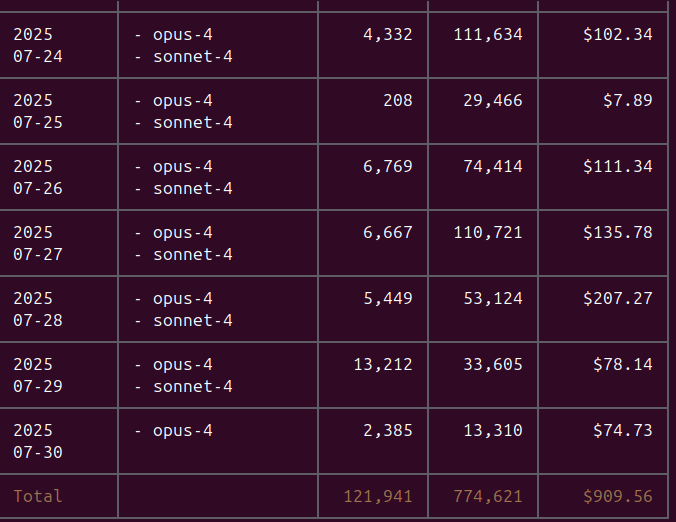Select the 6,769 token count
Image resolution: width=676 pixels, height=522 pixels.
[x=388, y=167]
